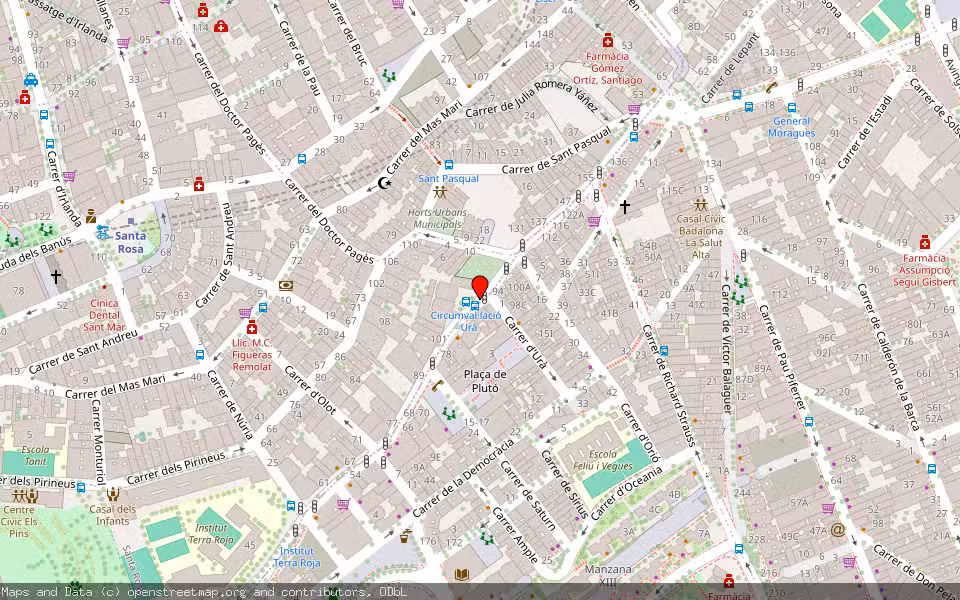Viewport: 960px width, 600px height.
Task: Click the Carrer de l'Estadi label
Action: click(864, 133)
